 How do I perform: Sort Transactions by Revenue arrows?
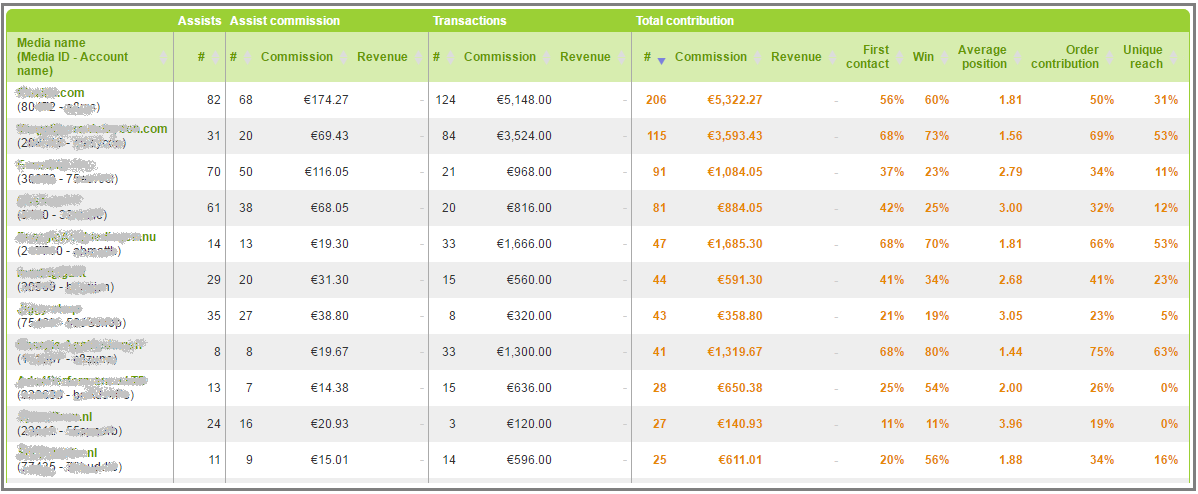tap(621, 57)
